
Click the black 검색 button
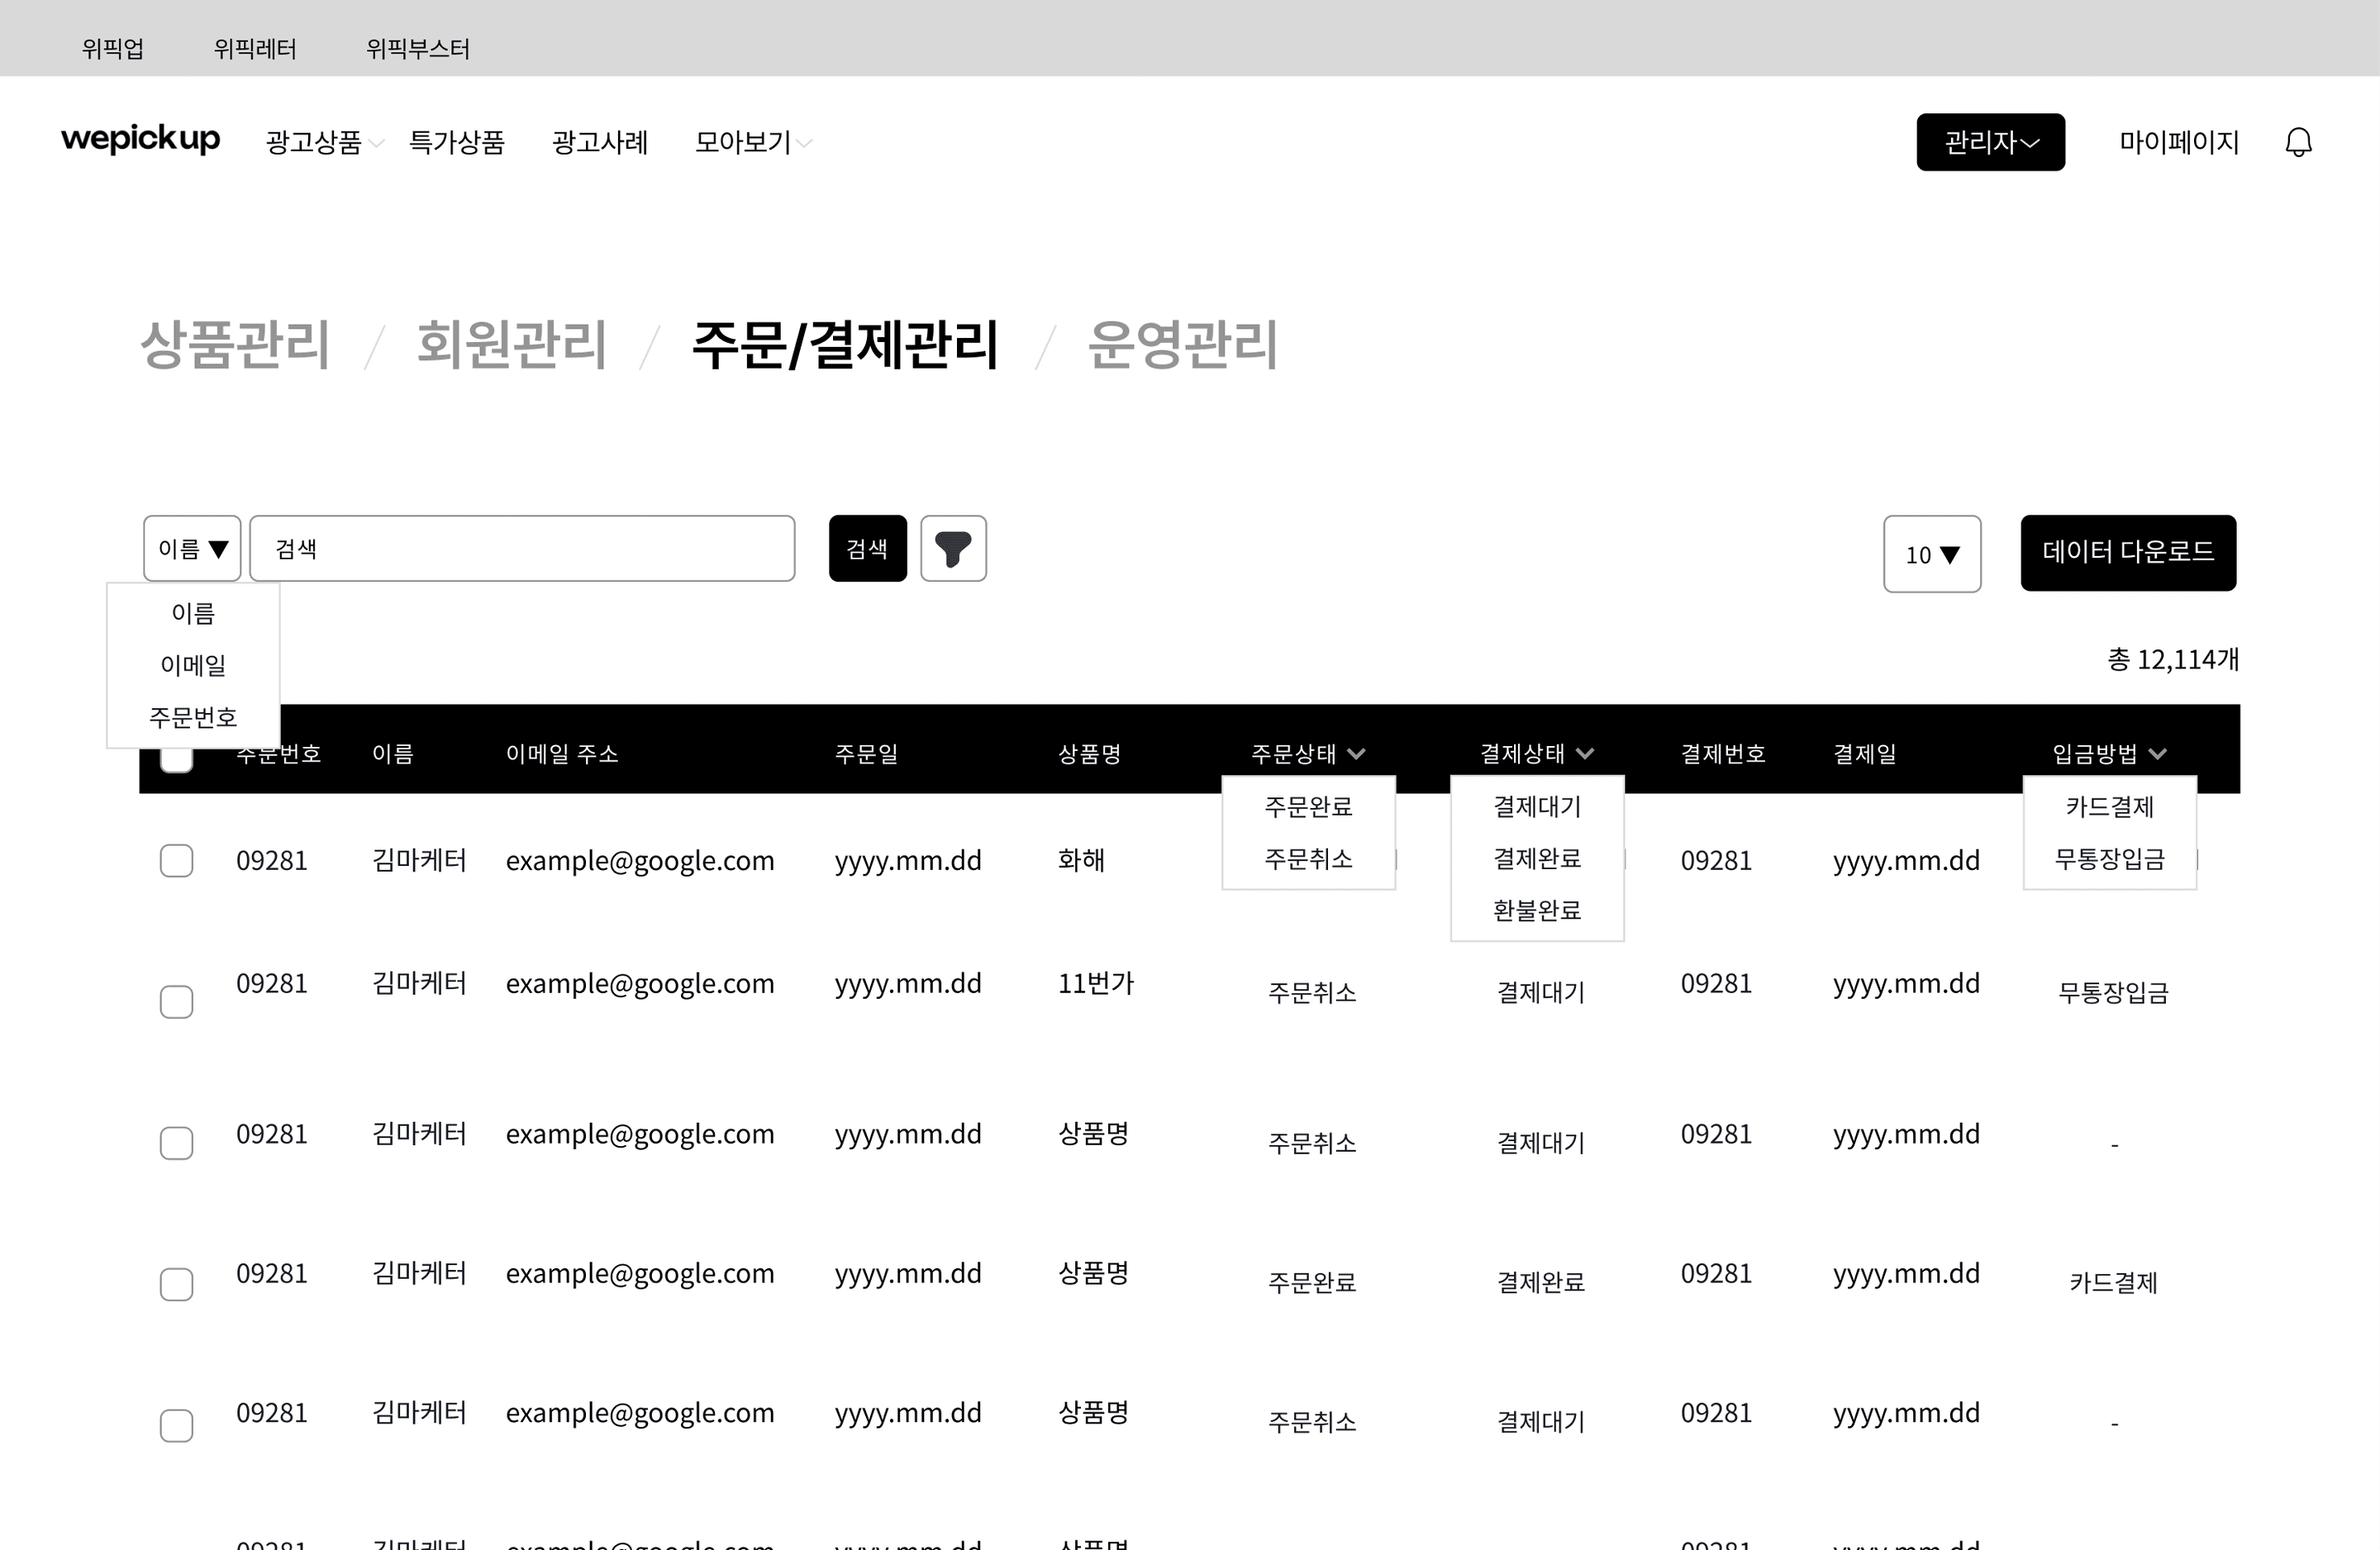(x=868, y=548)
